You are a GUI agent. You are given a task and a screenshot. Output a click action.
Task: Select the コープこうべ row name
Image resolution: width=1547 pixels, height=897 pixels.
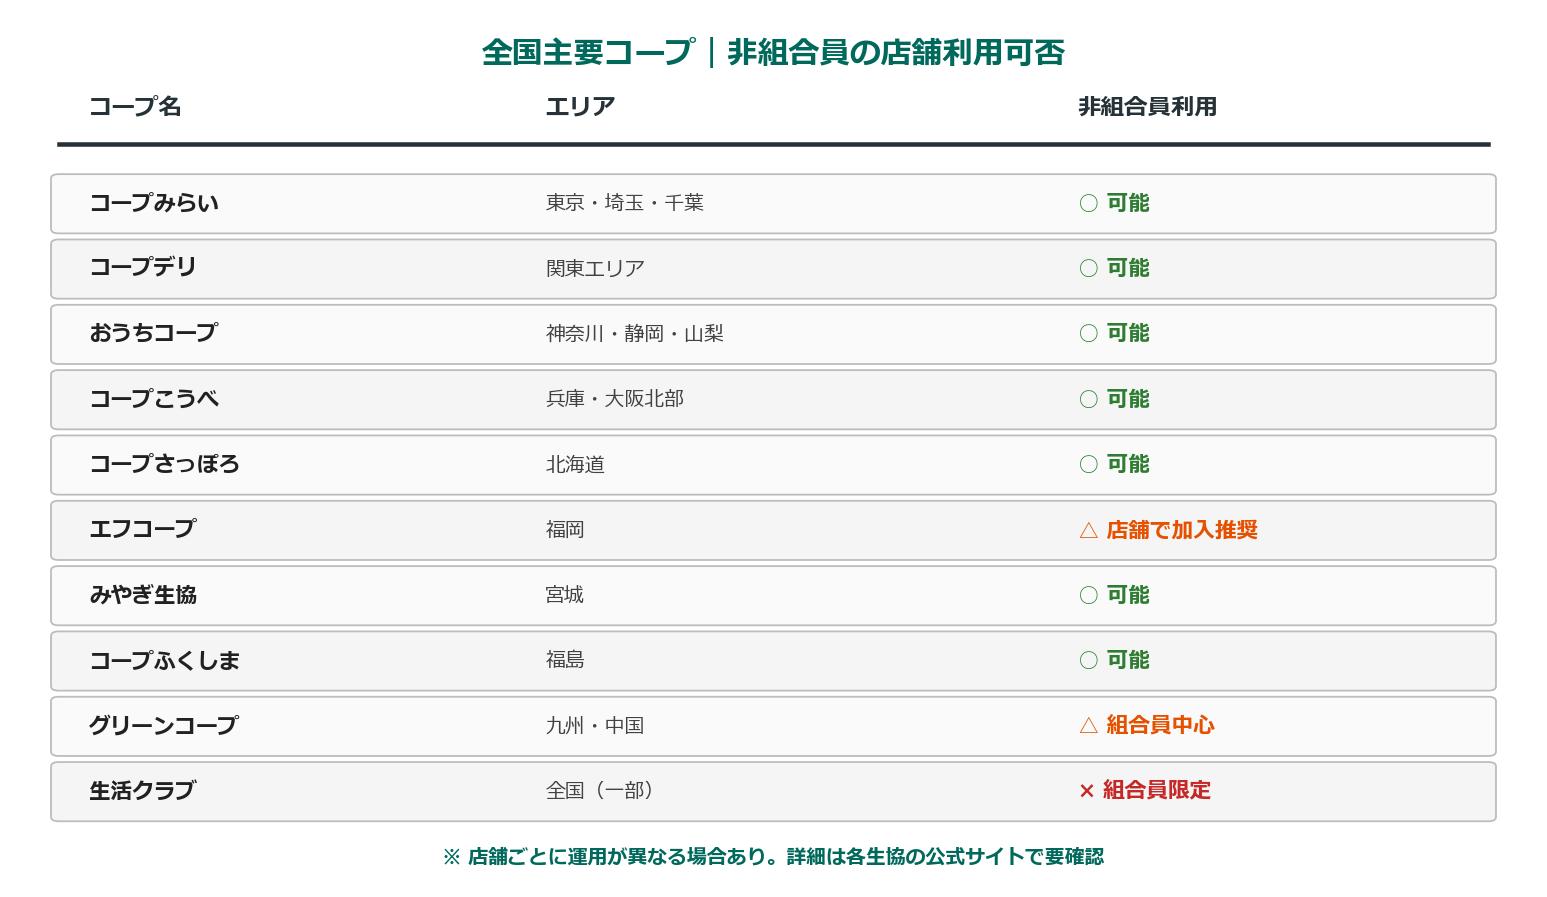point(154,399)
